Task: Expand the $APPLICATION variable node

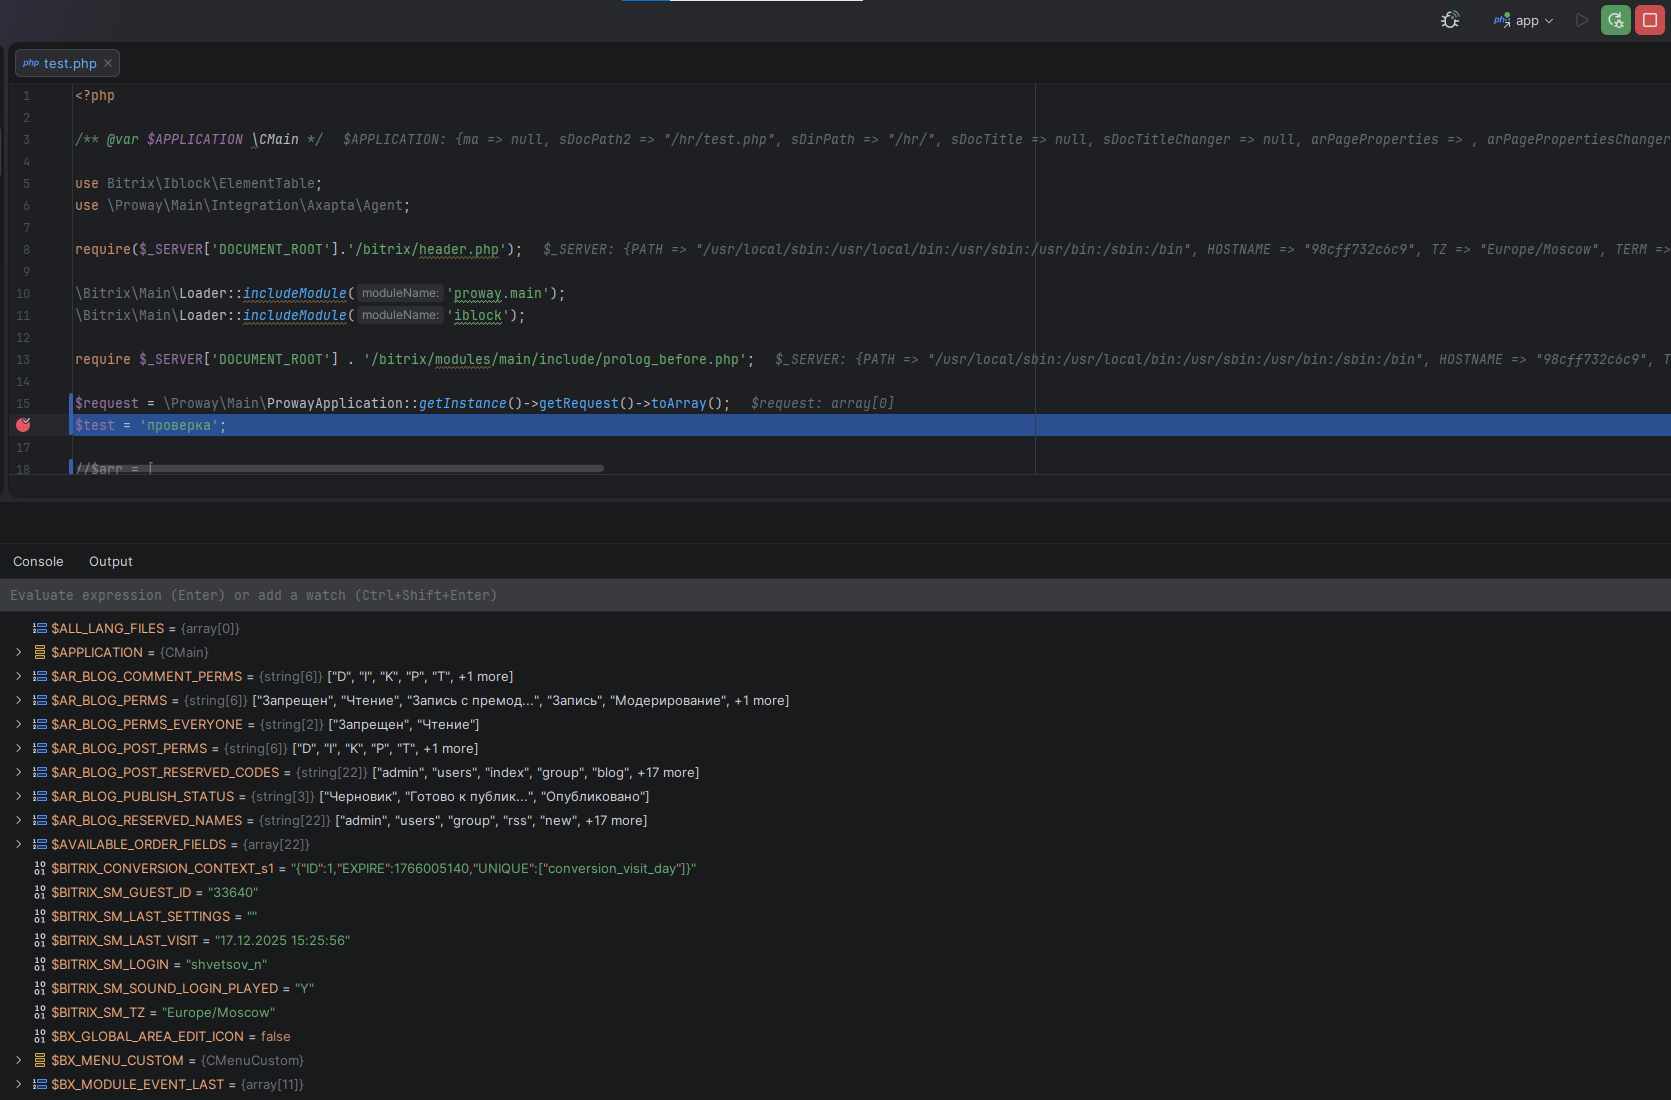Action: 18,652
